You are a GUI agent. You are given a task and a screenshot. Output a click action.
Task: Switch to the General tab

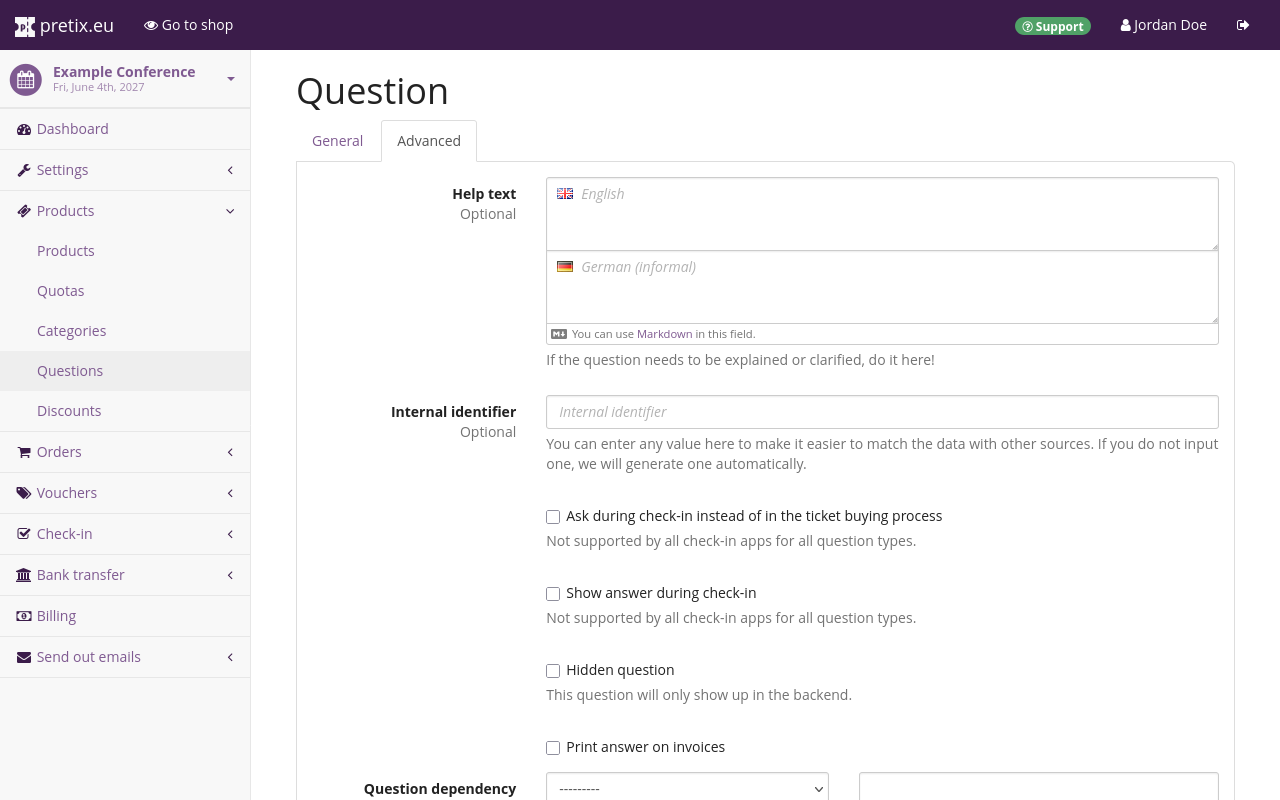(x=337, y=141)
